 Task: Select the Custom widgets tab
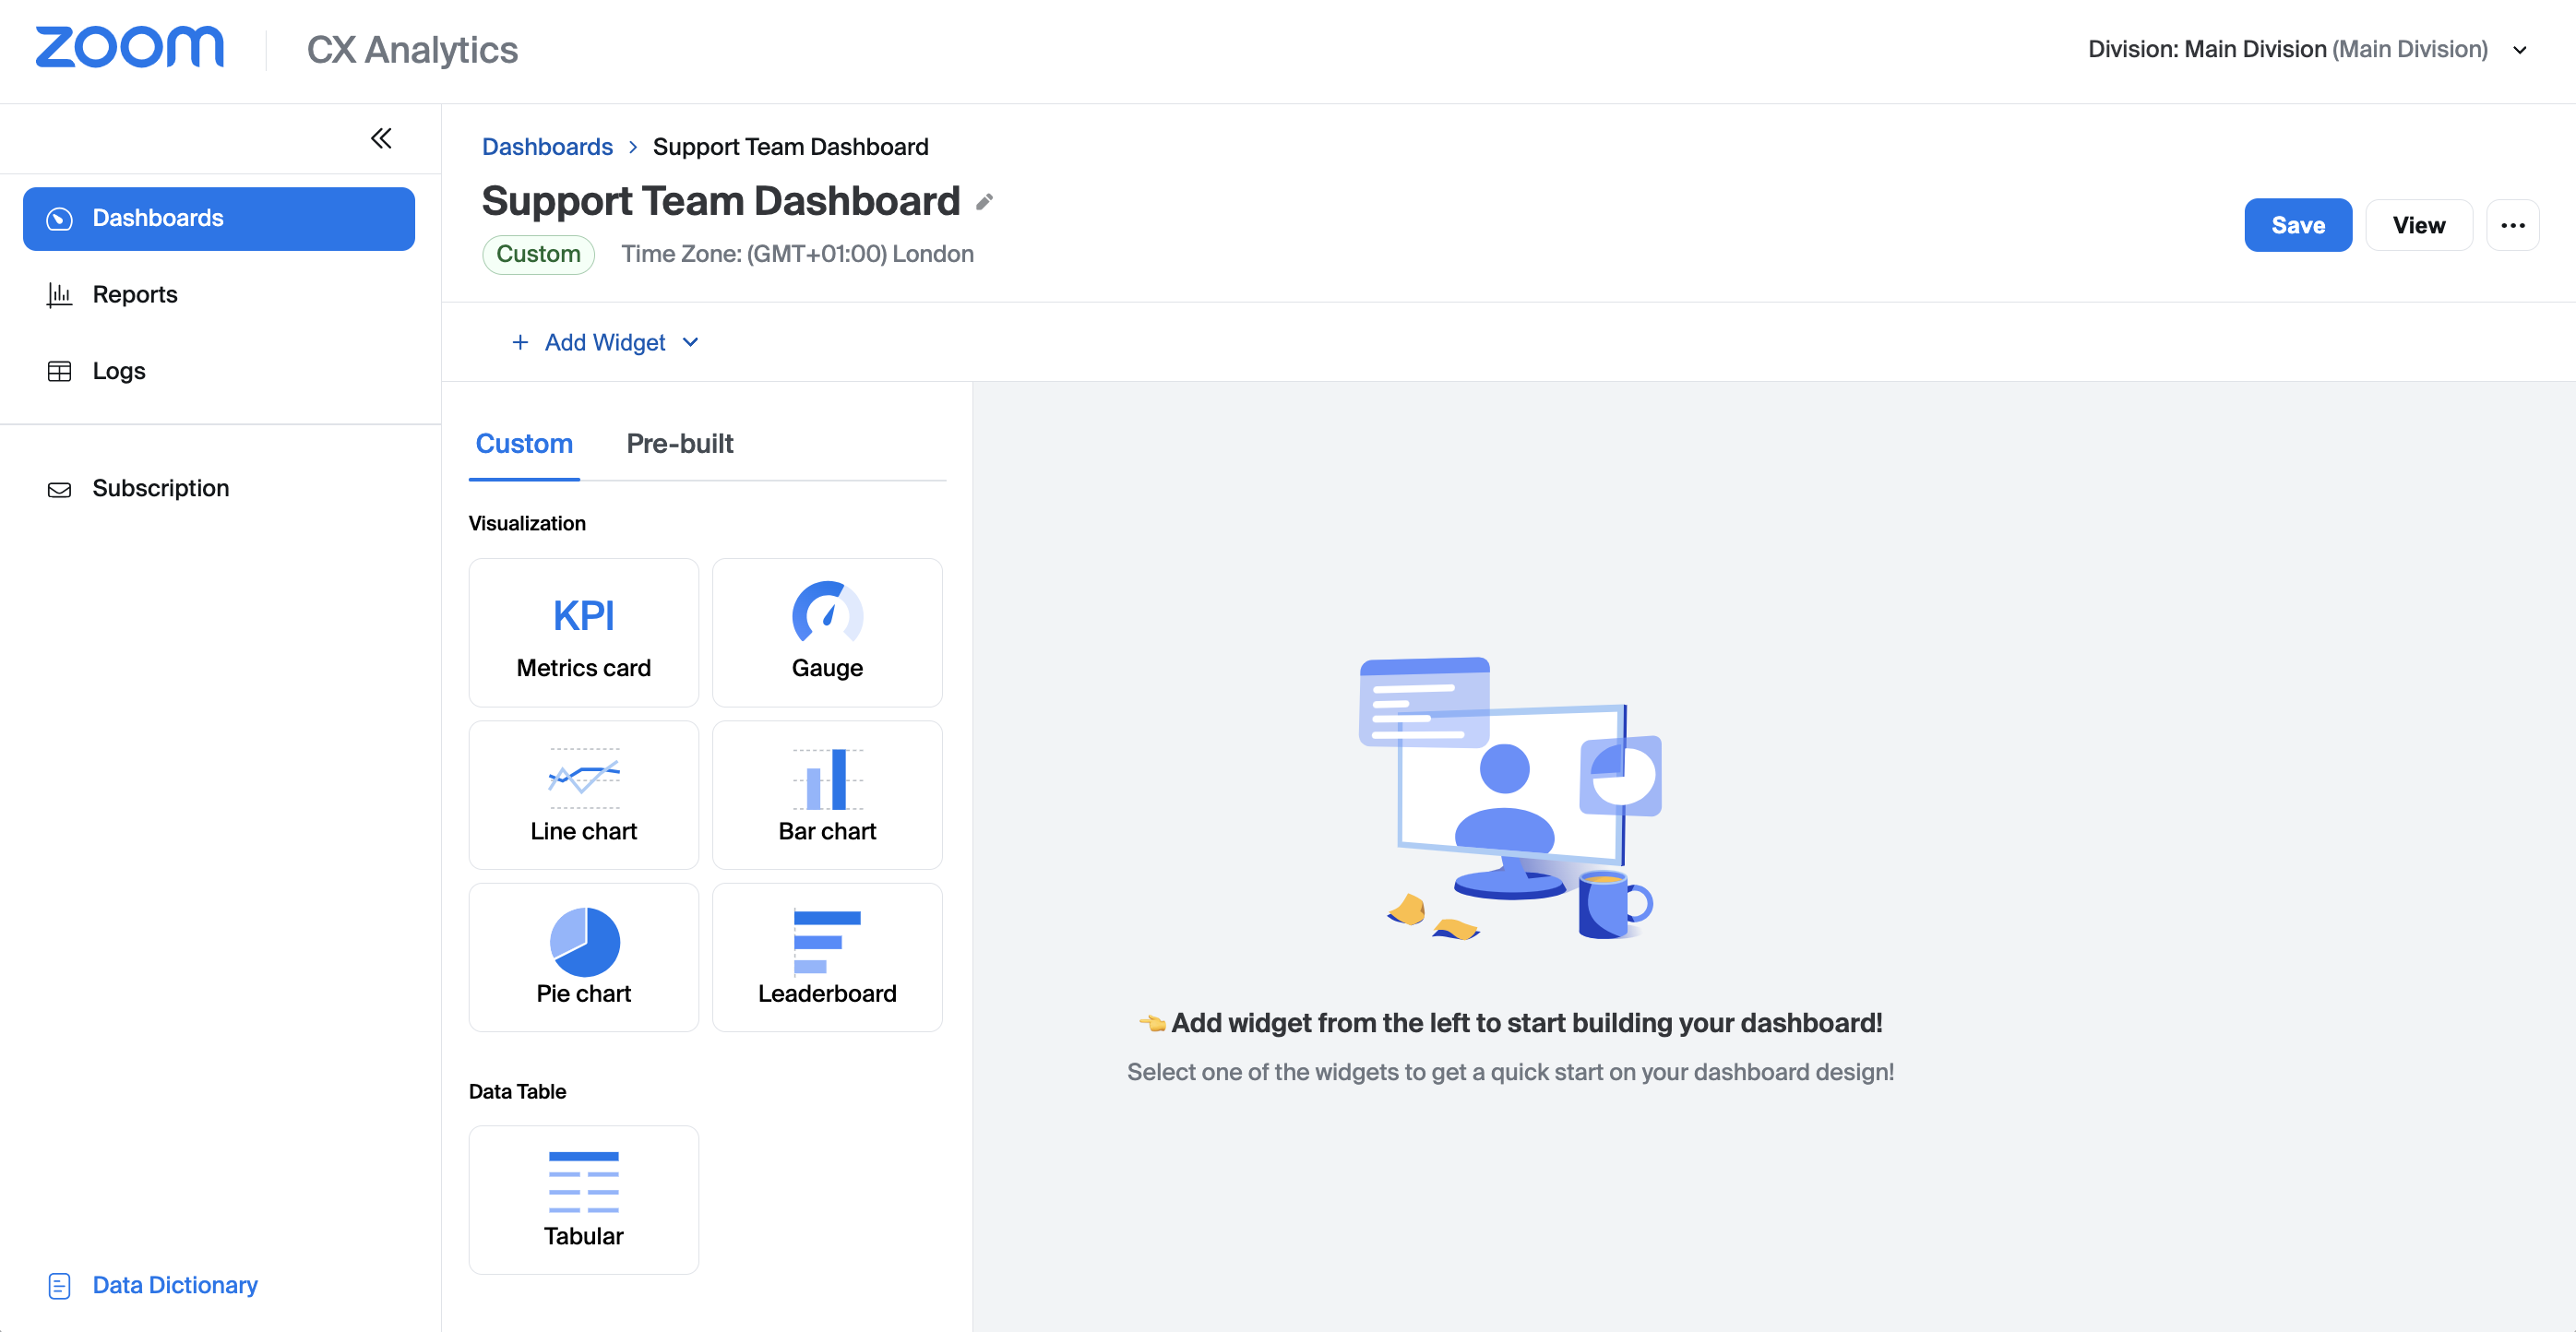(x=524, y=443)
